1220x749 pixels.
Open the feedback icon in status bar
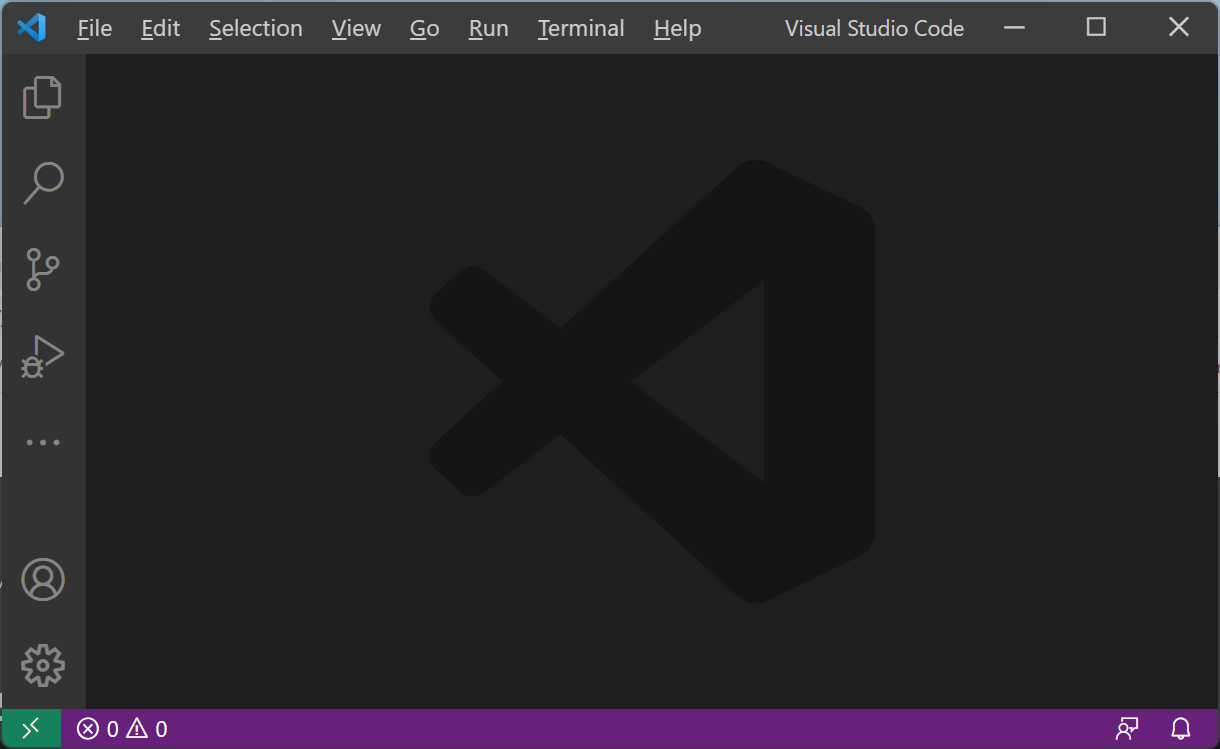pyautogui.click(x=1127, y=729)
